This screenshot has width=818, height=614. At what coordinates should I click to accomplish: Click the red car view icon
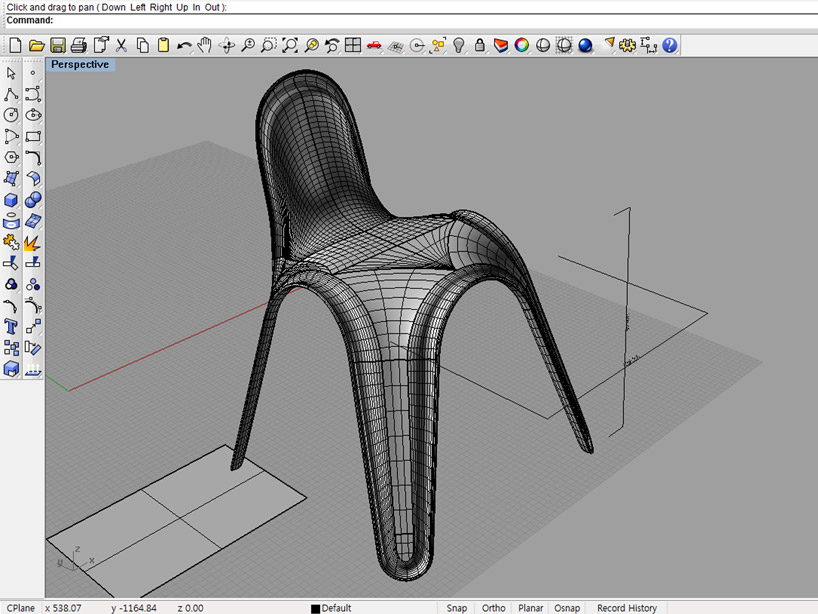374,45
